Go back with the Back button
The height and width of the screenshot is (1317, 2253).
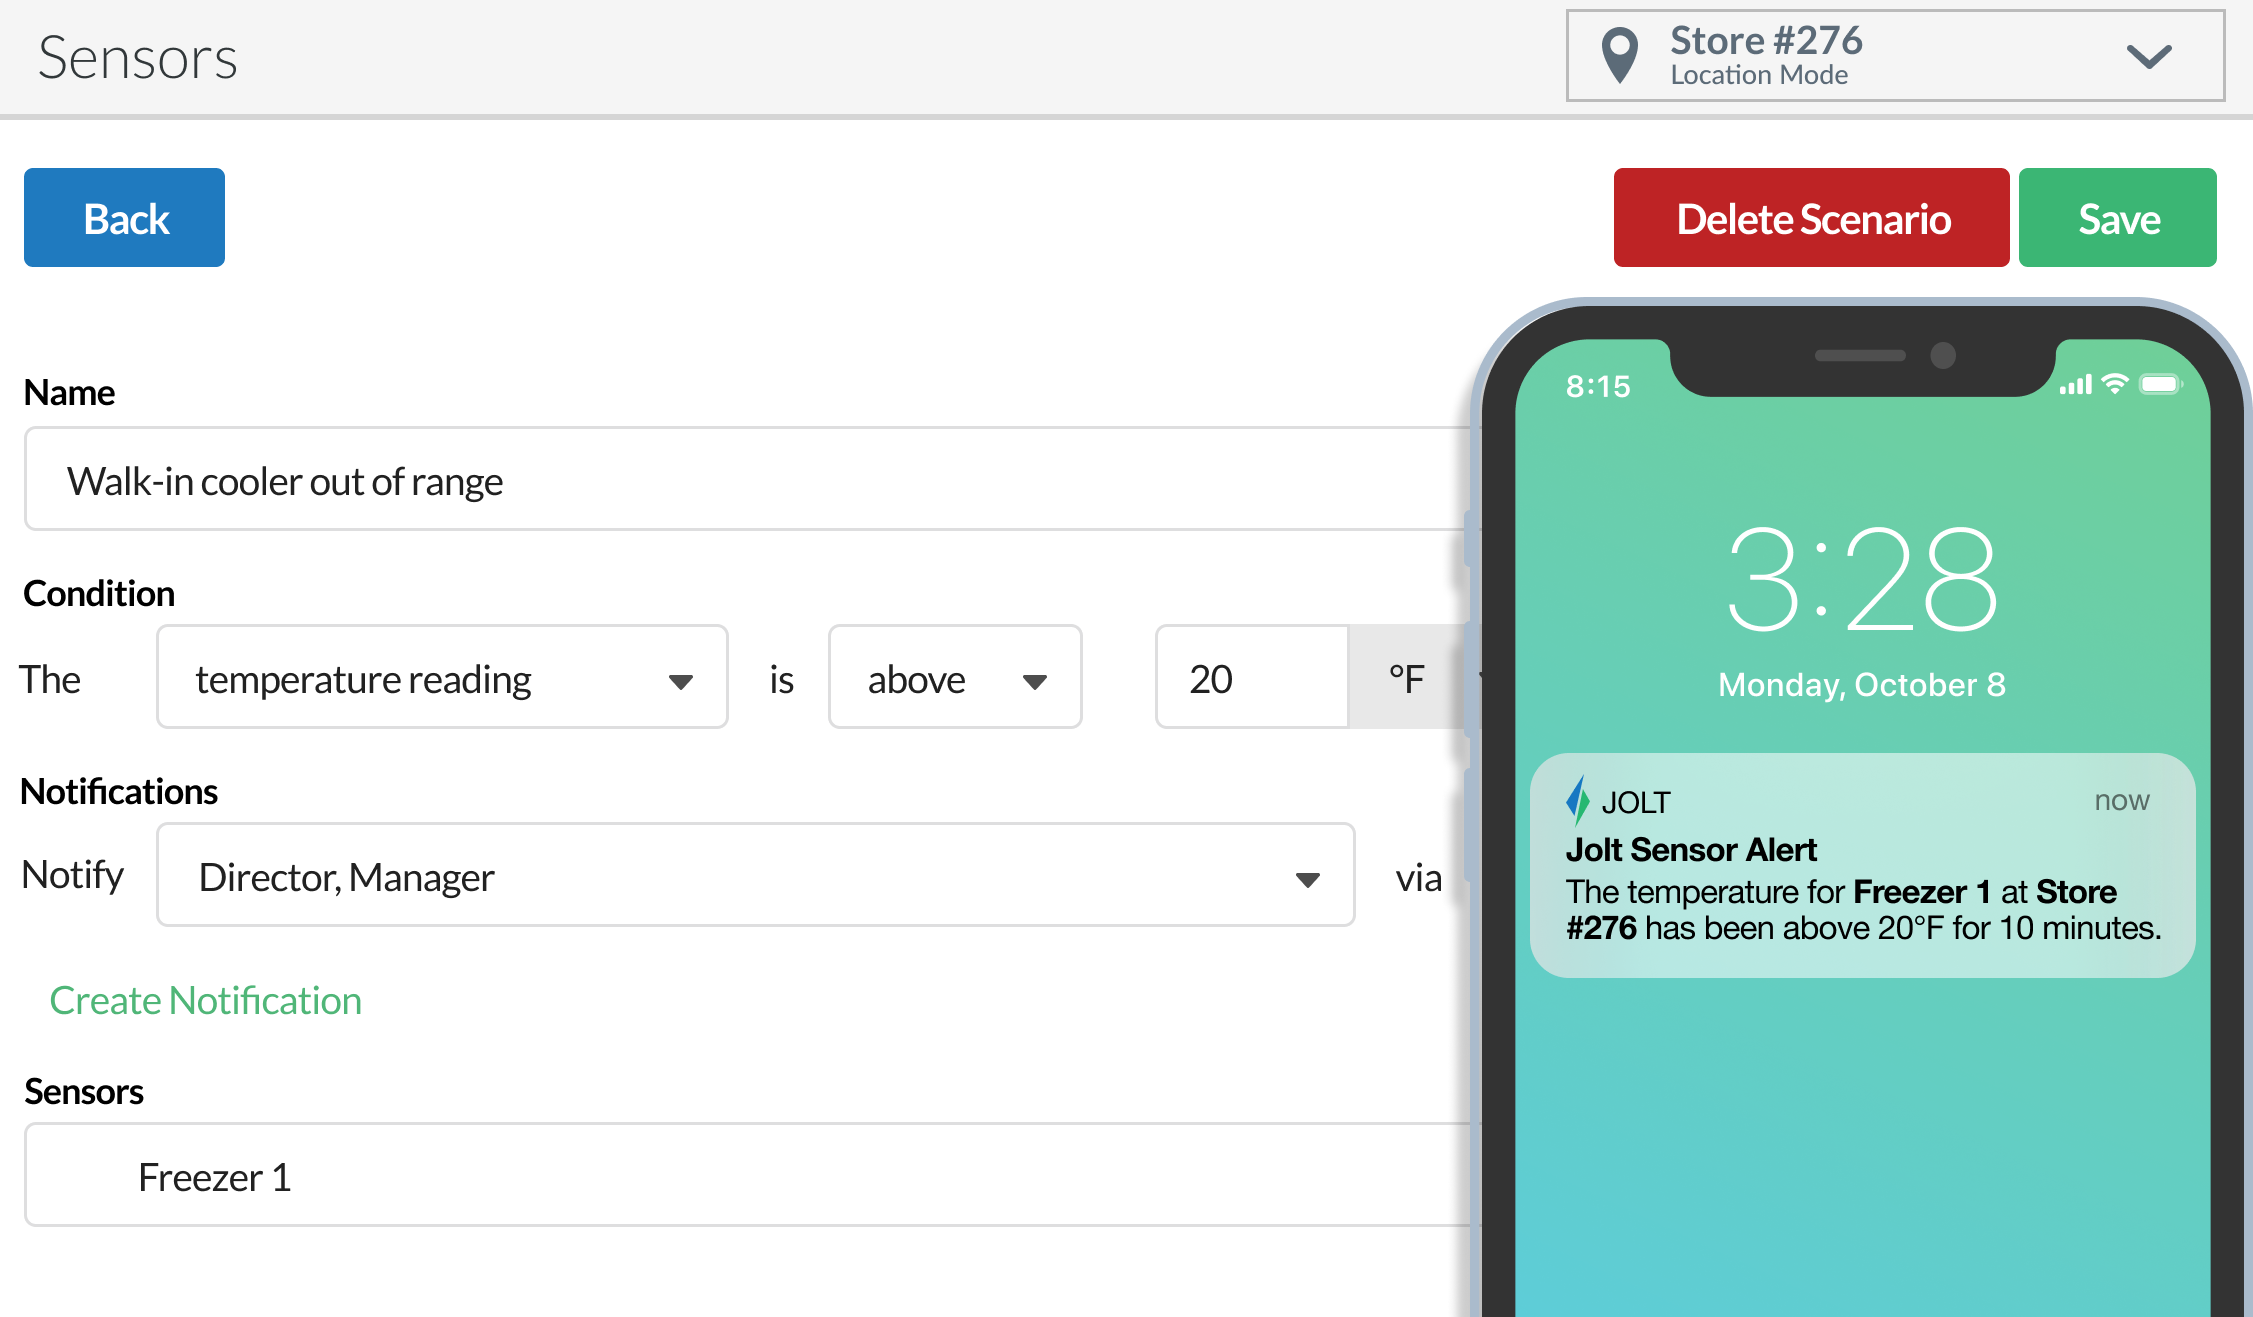tap(124, 217)
